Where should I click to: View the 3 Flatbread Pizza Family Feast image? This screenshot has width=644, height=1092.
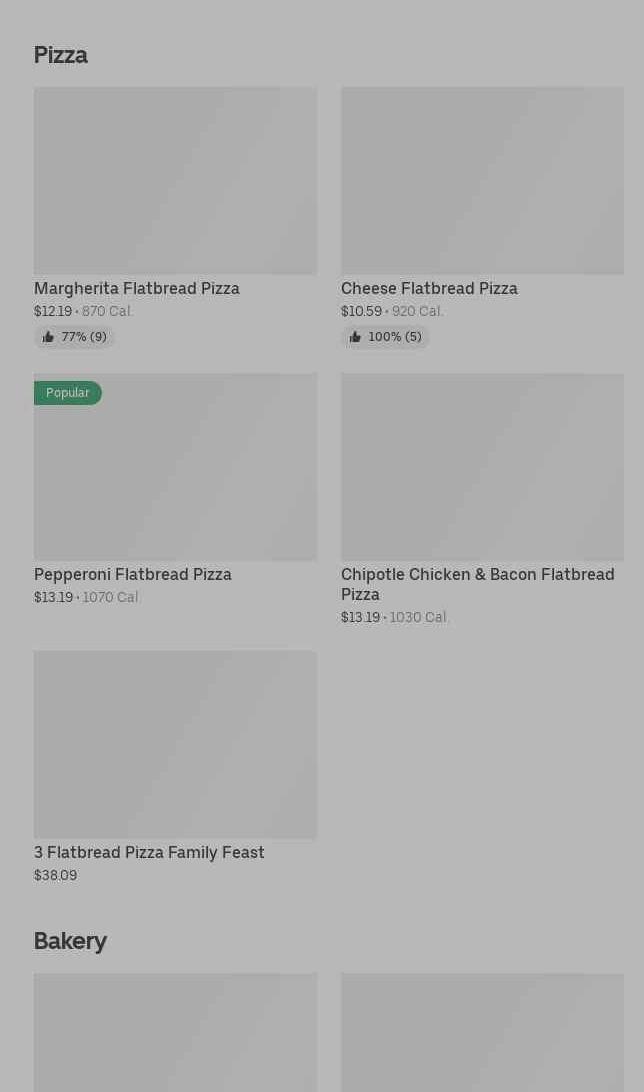click(175, 745)
